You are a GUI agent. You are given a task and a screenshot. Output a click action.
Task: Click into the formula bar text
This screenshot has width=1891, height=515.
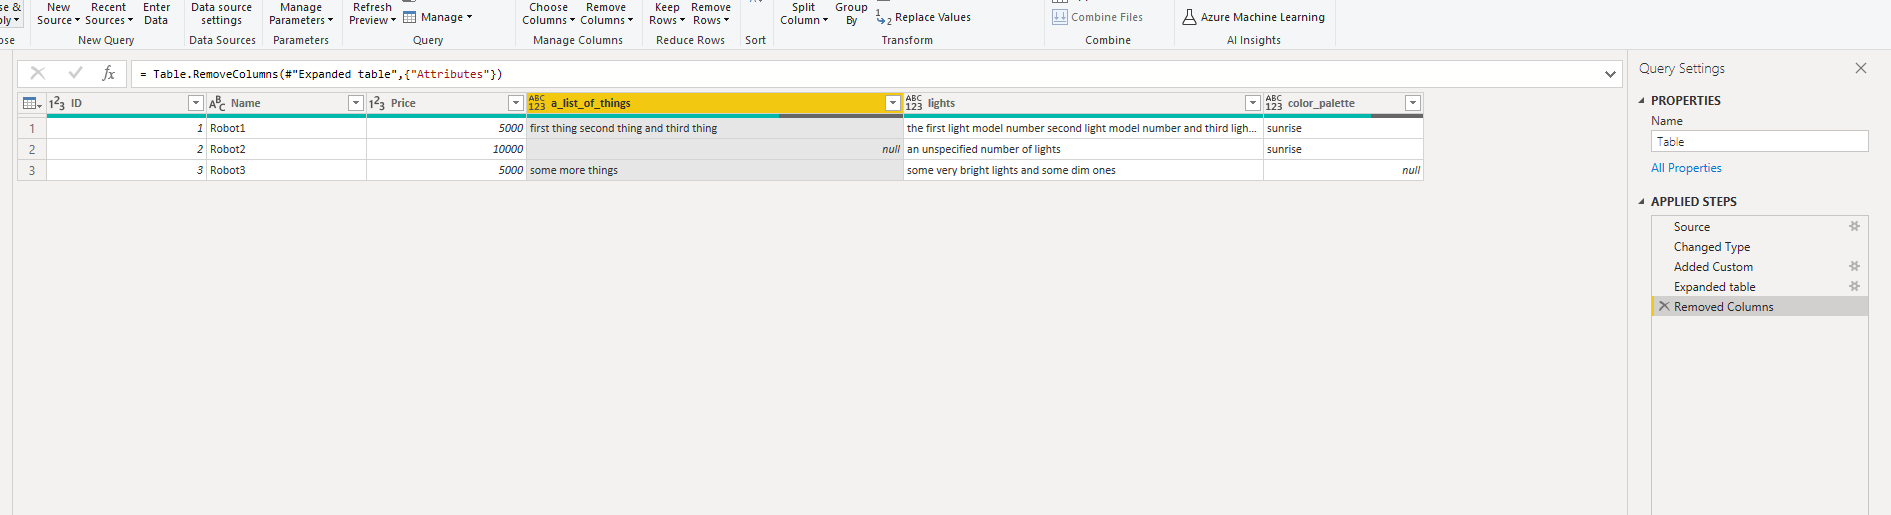pos(864,74)
